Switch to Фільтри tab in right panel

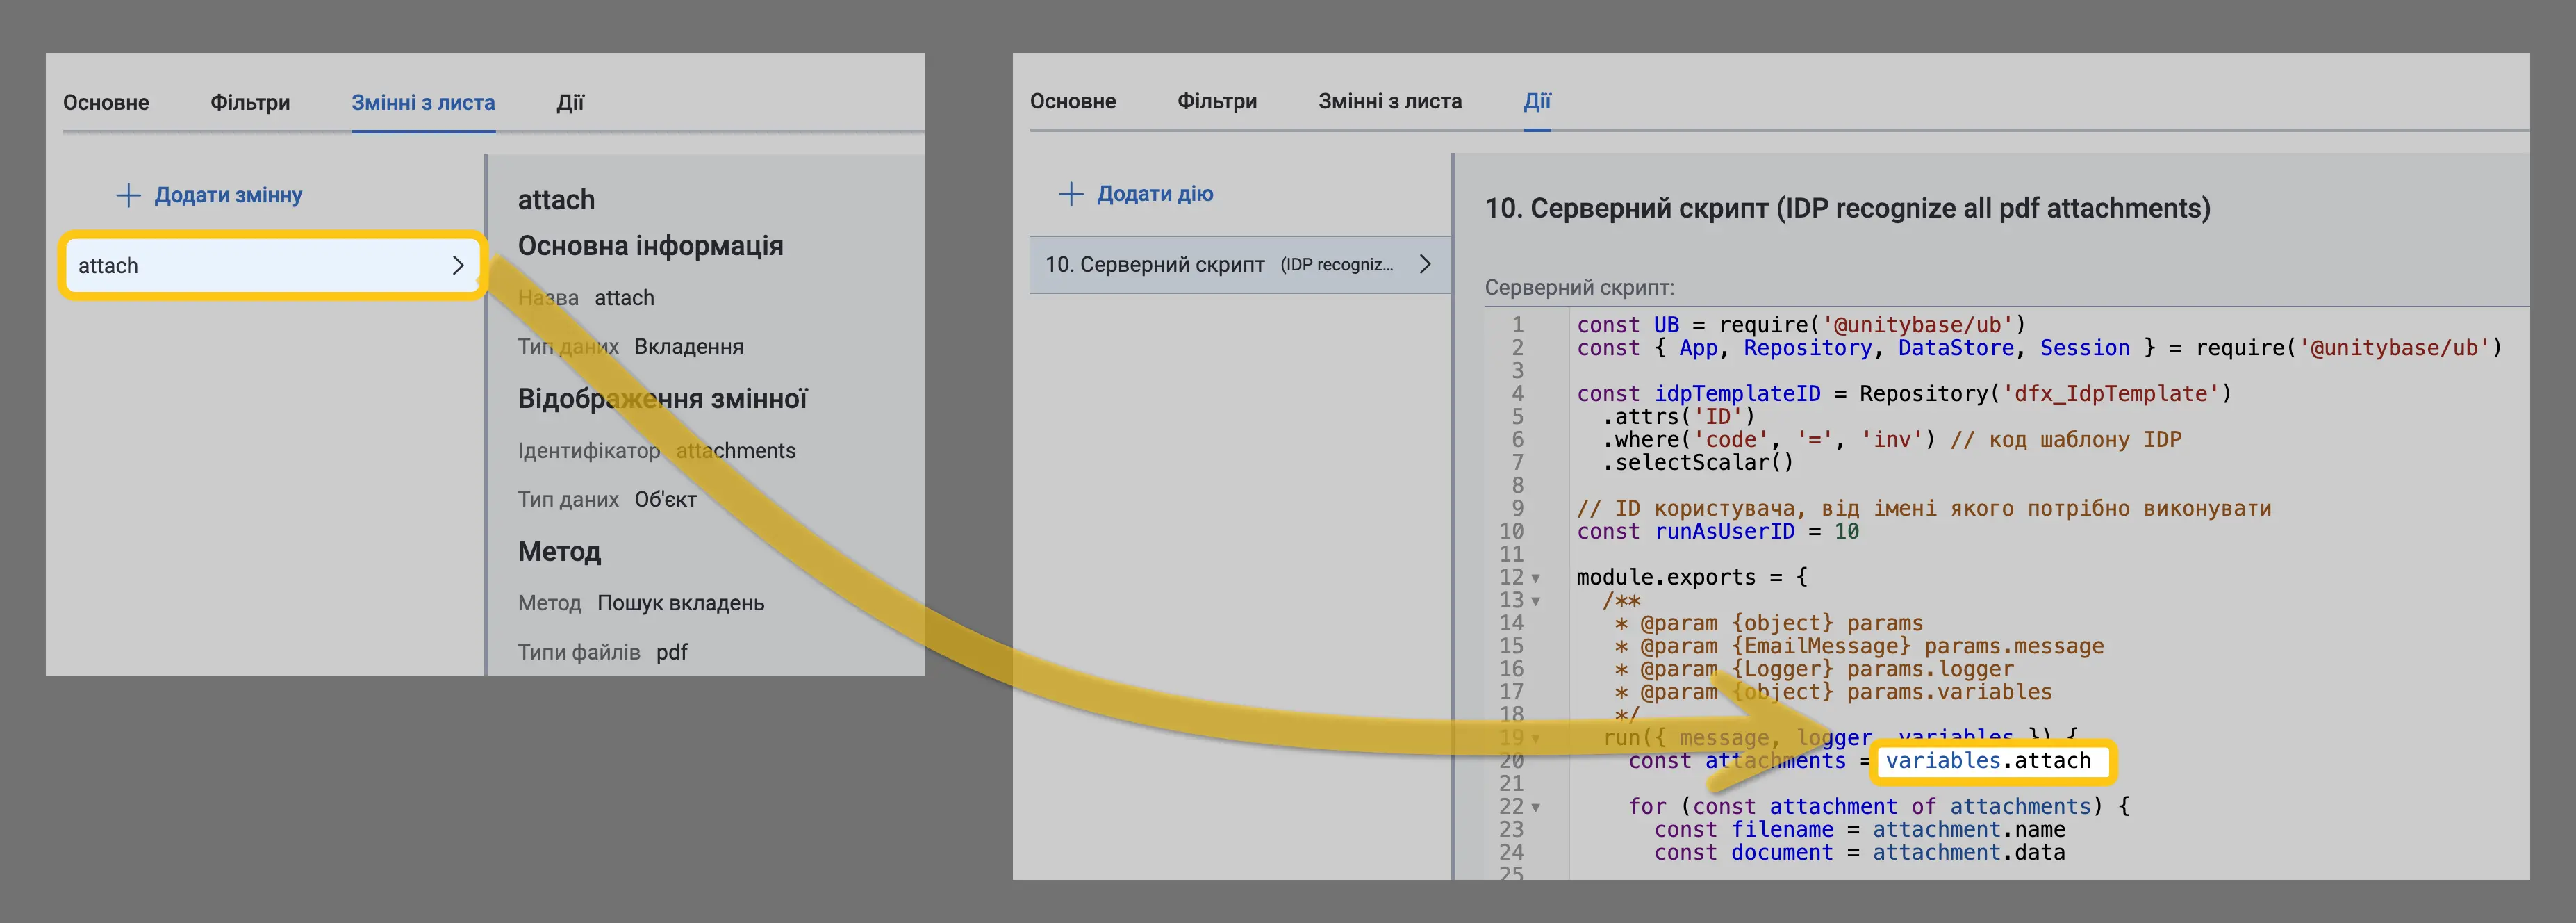pyautogui.click(x=1217, y=101)
